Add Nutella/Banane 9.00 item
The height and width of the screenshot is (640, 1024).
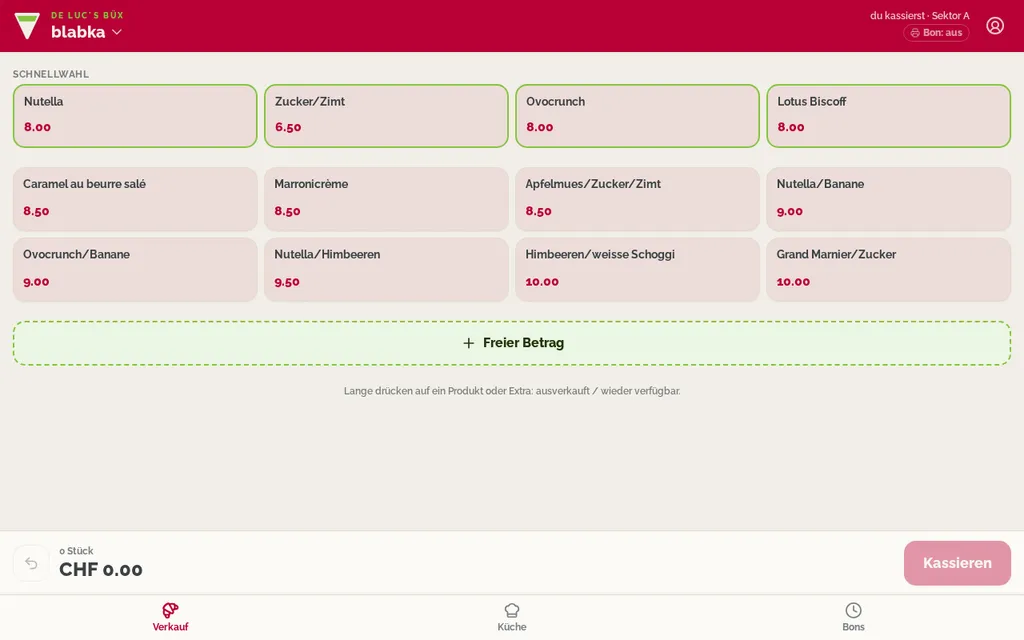pyautogui.click(x=888, y=199)
